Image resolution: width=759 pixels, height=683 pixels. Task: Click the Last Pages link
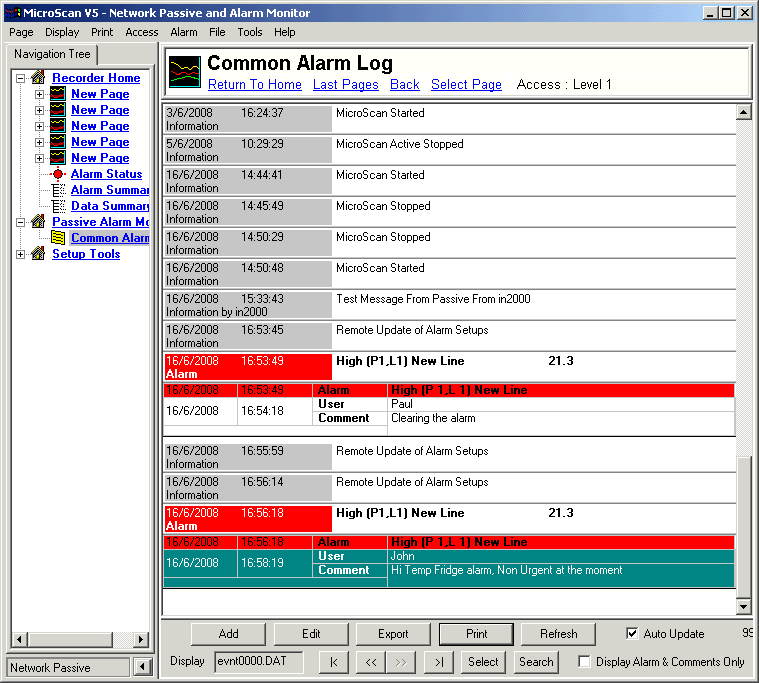pos(346,84)
